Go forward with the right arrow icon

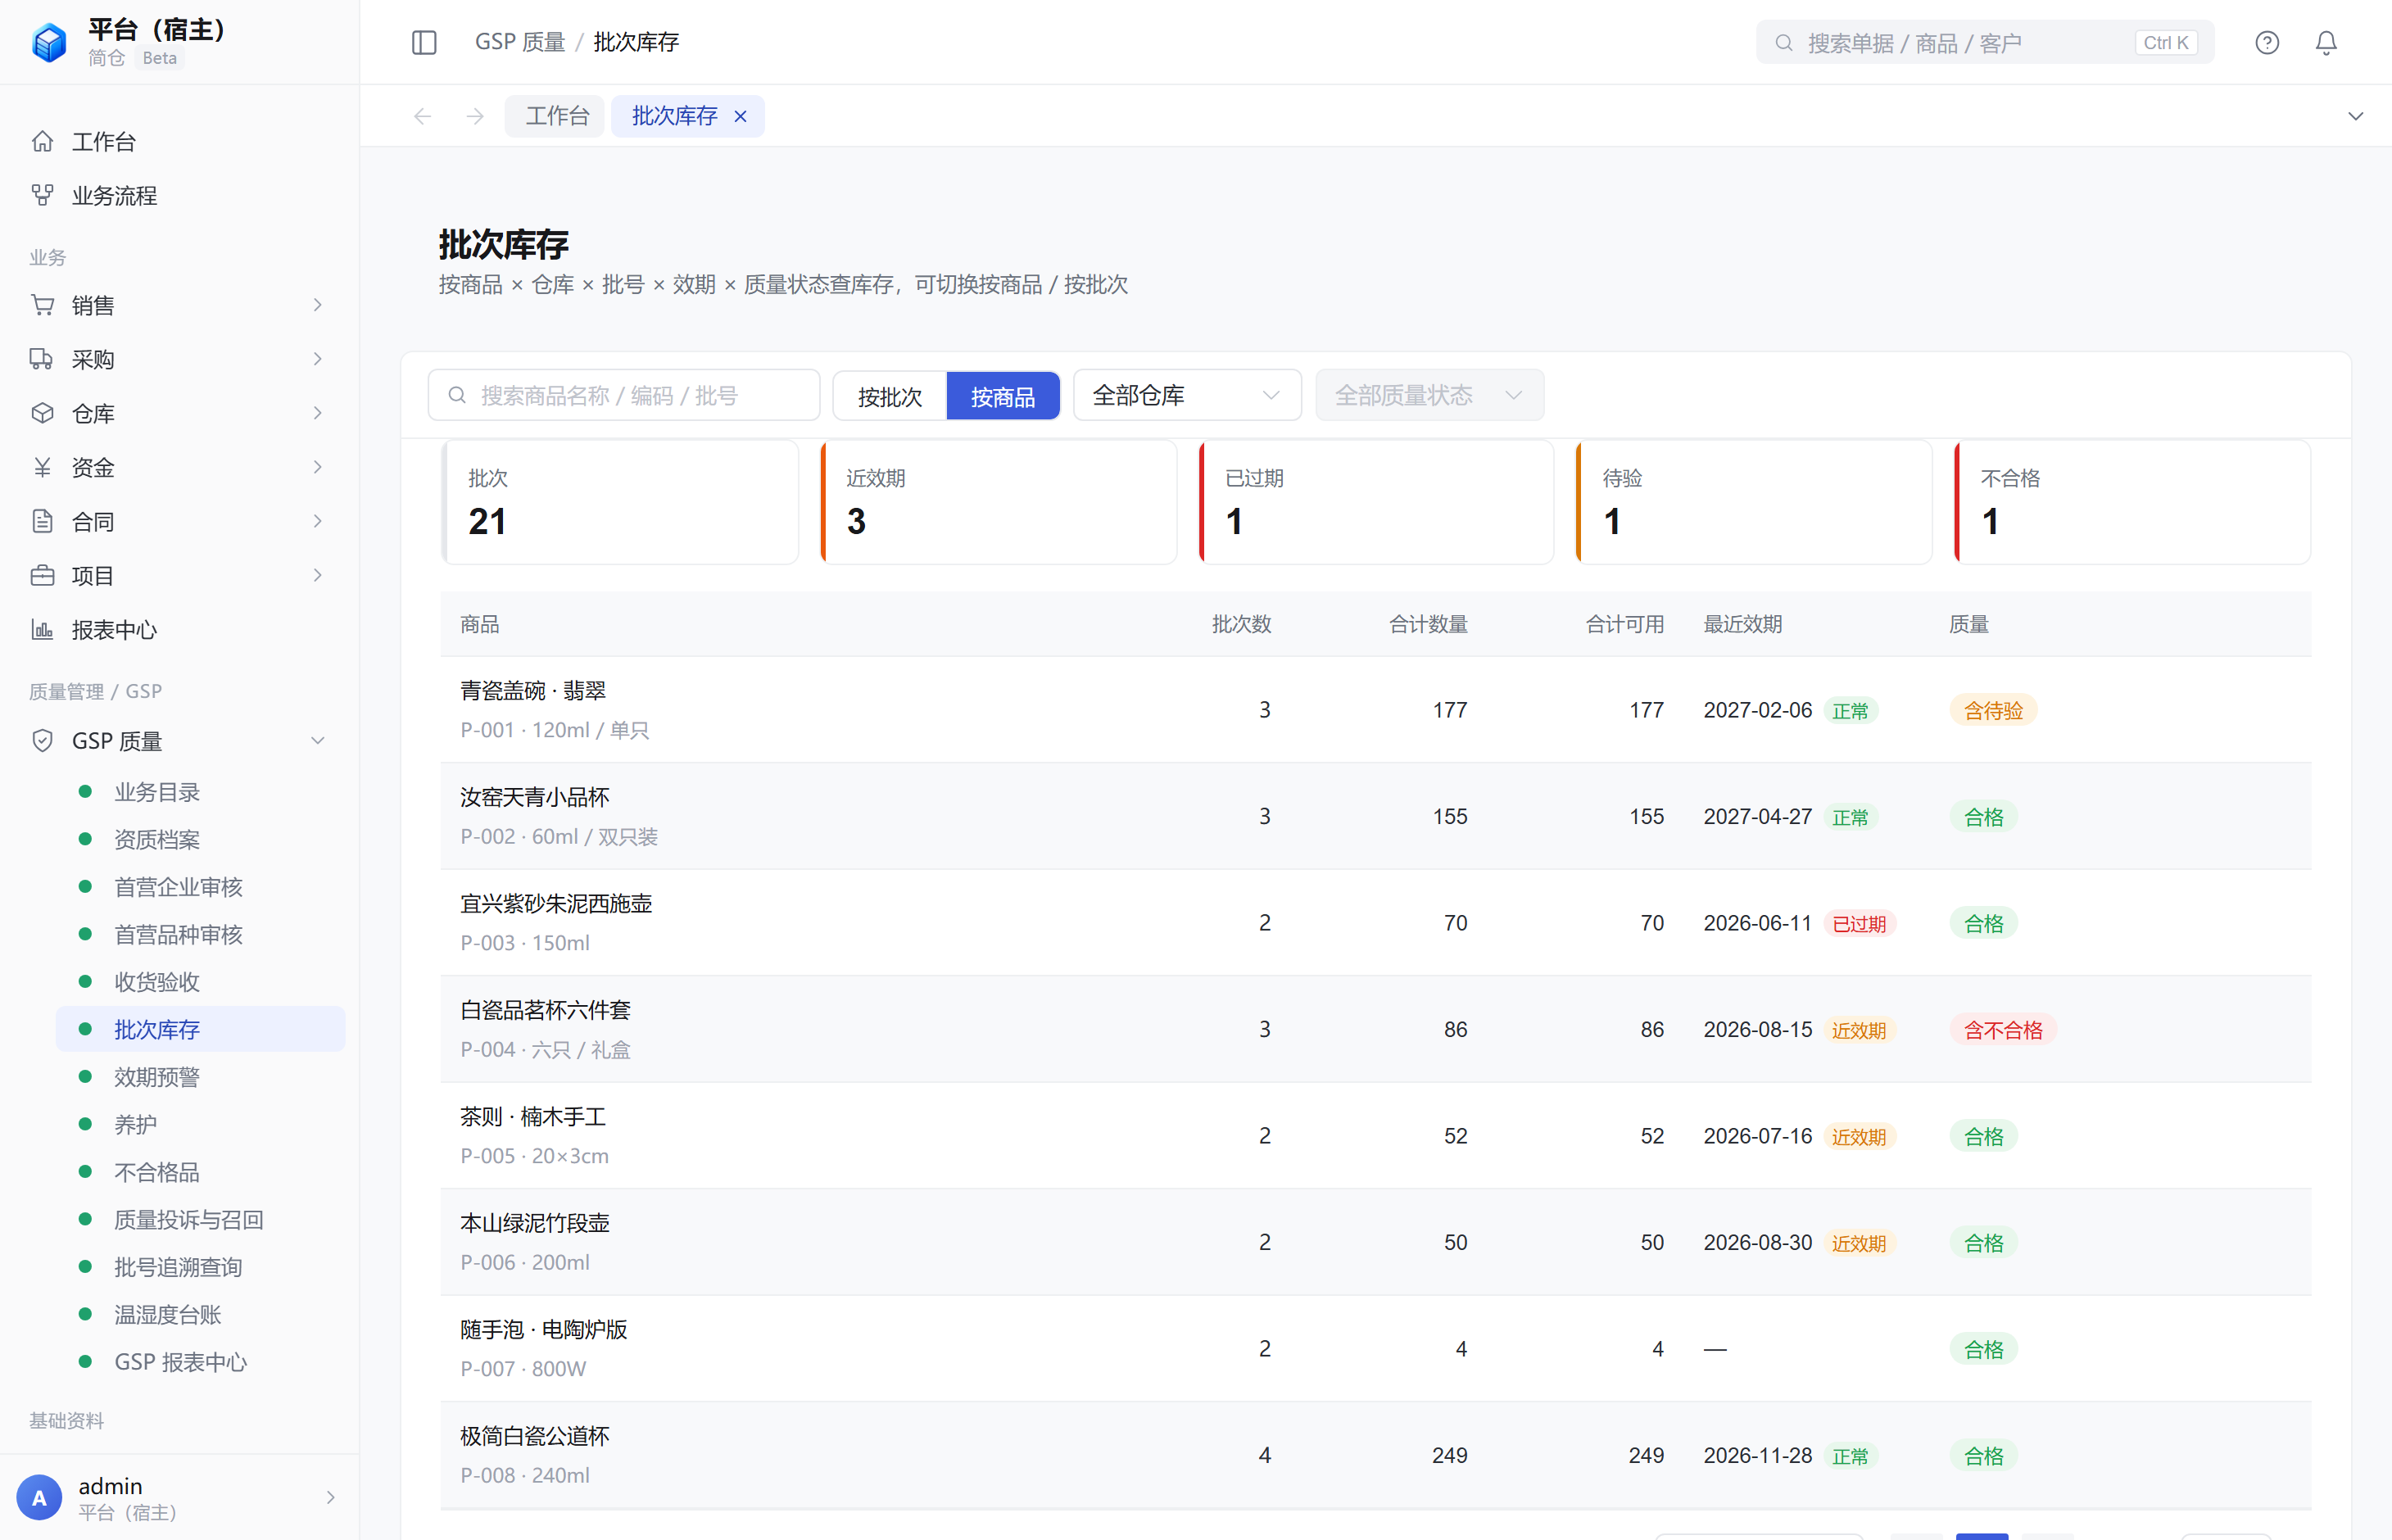[475, 116]
